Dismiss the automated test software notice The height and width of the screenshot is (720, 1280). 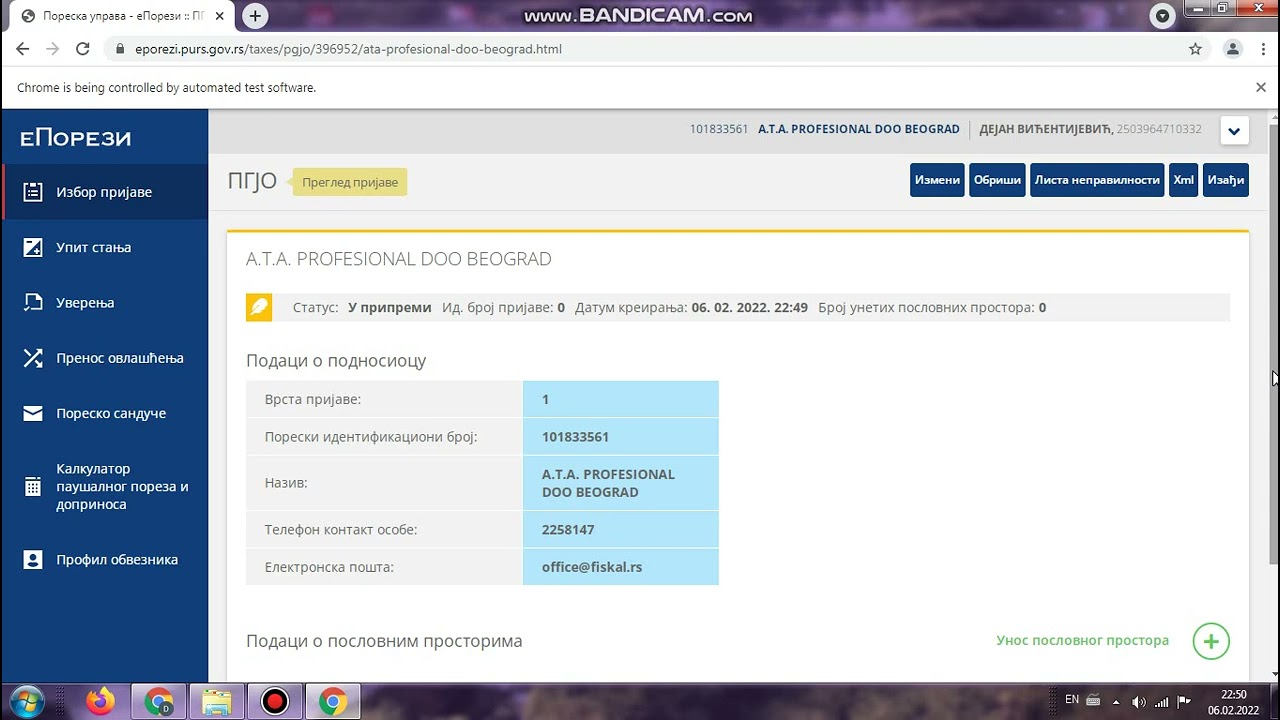1261,88
